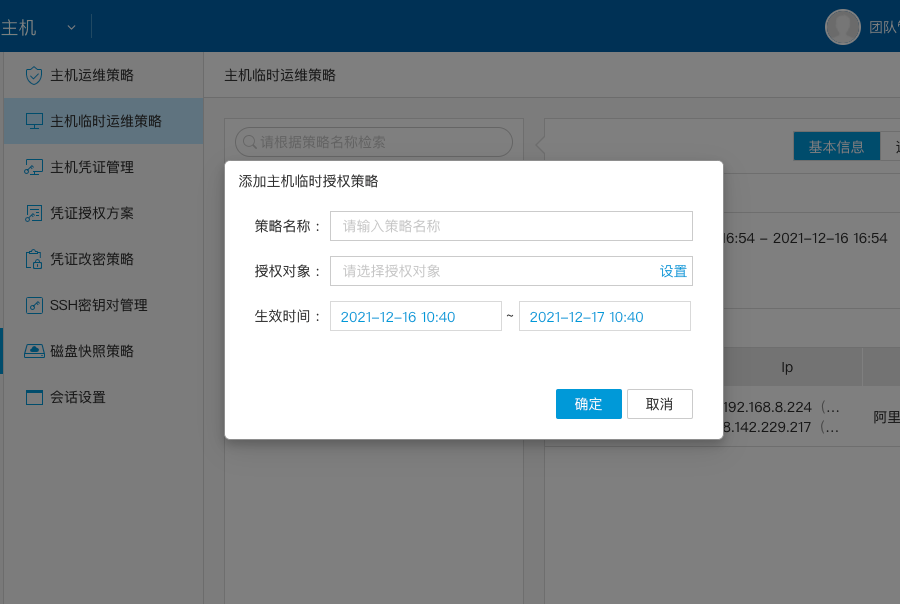The width and height of the screenshot is (900, 604).
Task: Click the 主机凭证管理 sidebar icon
Action: coord(34,167)
